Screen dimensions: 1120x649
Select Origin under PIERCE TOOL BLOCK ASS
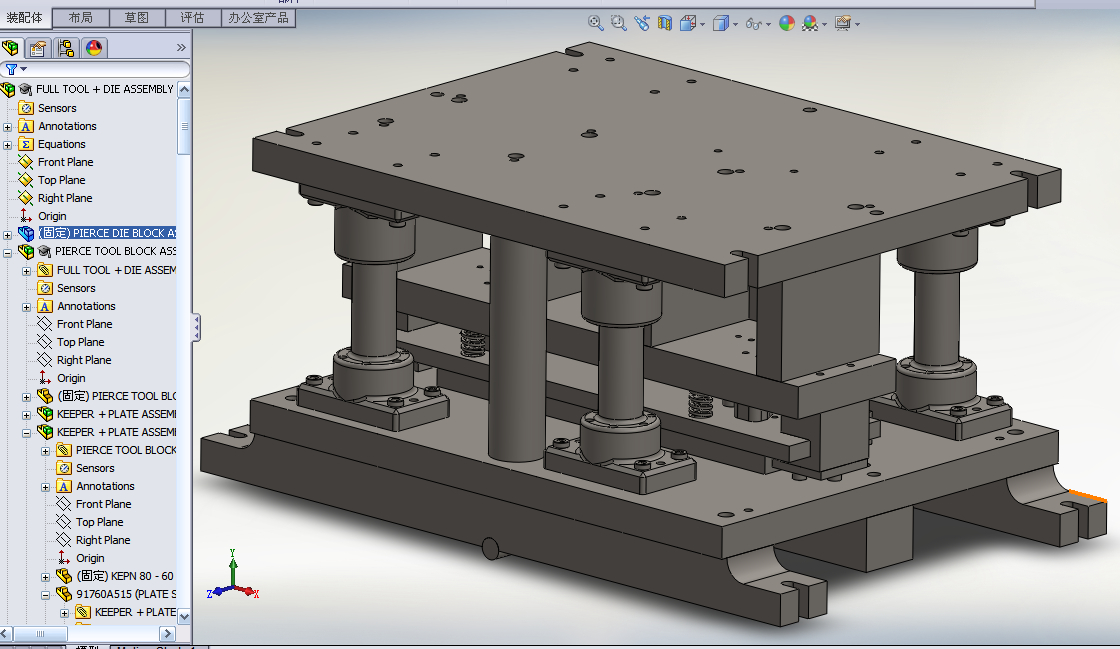tap(71, 378)
